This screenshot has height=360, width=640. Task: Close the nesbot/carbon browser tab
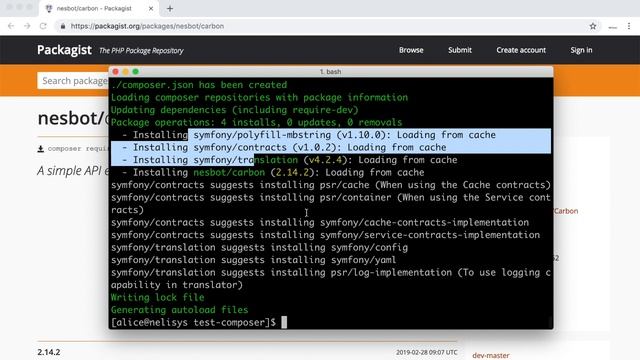(151, 9)
